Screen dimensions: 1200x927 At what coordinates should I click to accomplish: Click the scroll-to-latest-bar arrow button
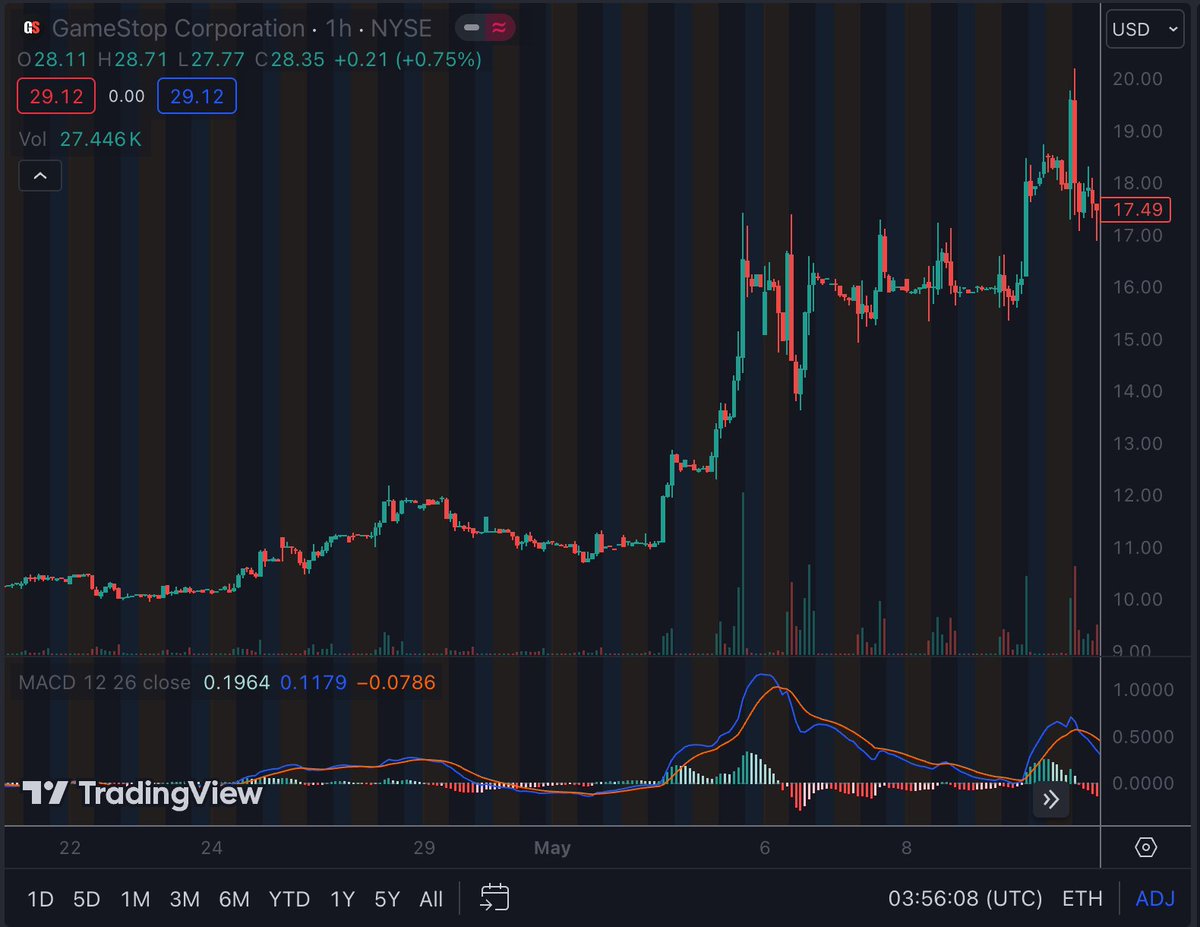(1051, 799)
